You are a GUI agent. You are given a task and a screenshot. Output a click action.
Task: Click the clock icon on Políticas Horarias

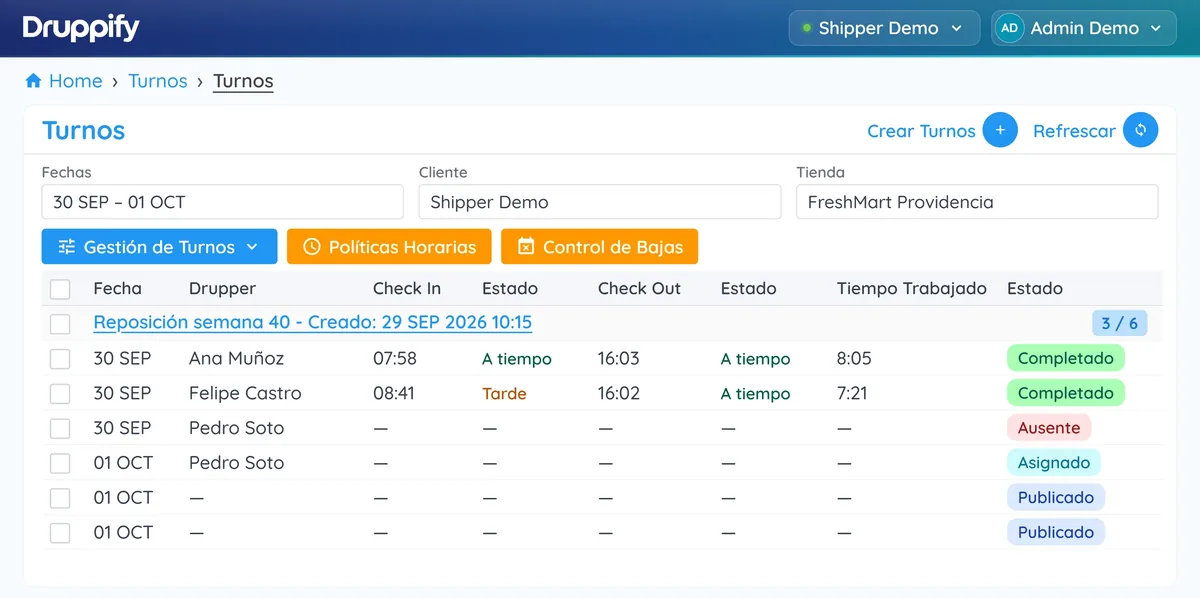click(311, 247)
